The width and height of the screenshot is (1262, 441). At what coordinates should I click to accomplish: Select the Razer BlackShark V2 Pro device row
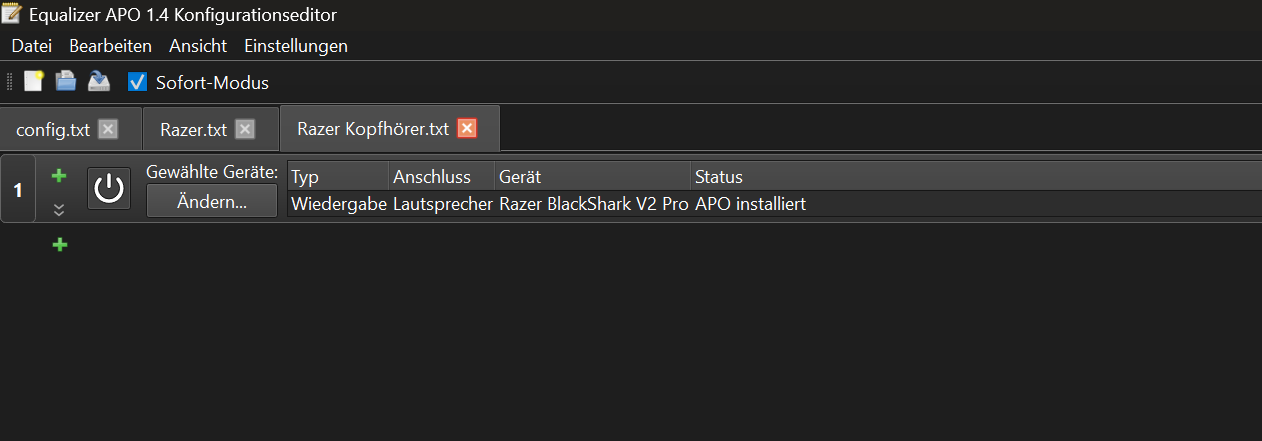593,204
